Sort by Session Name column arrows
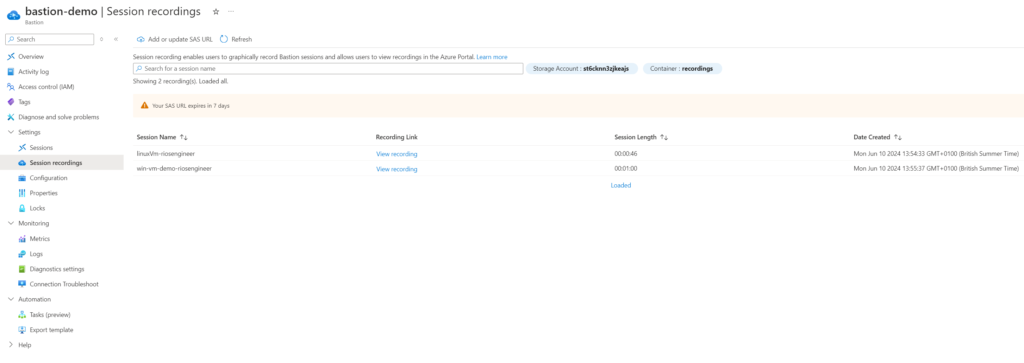The image size is (1024, 363). click(x=184, y=137)
